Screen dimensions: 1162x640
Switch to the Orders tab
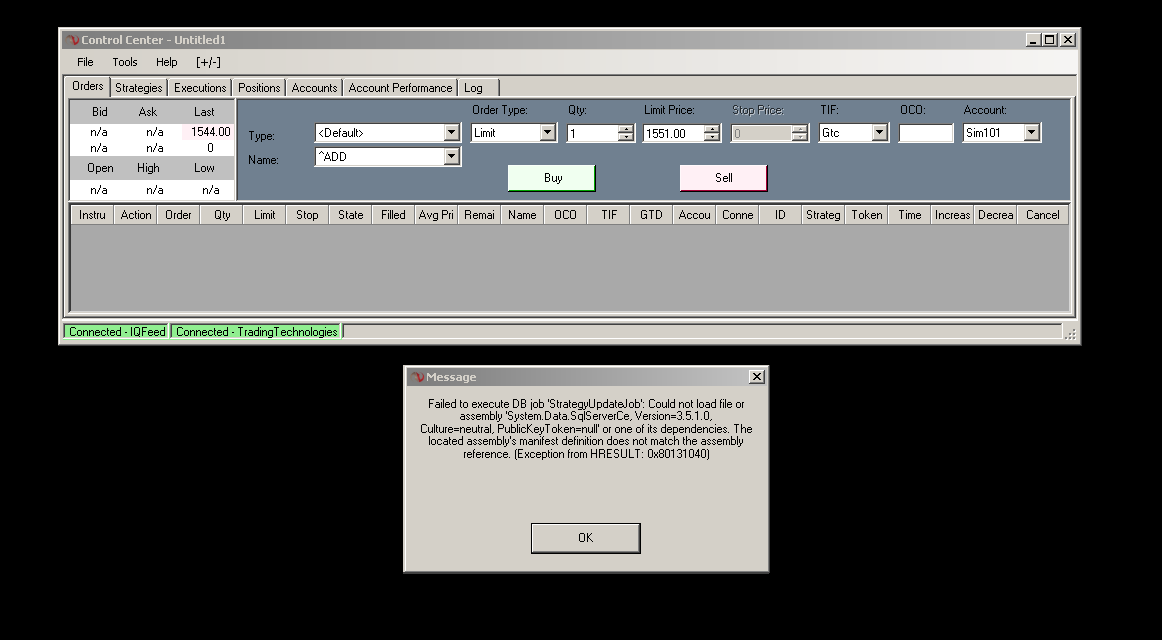coord(87,87)
